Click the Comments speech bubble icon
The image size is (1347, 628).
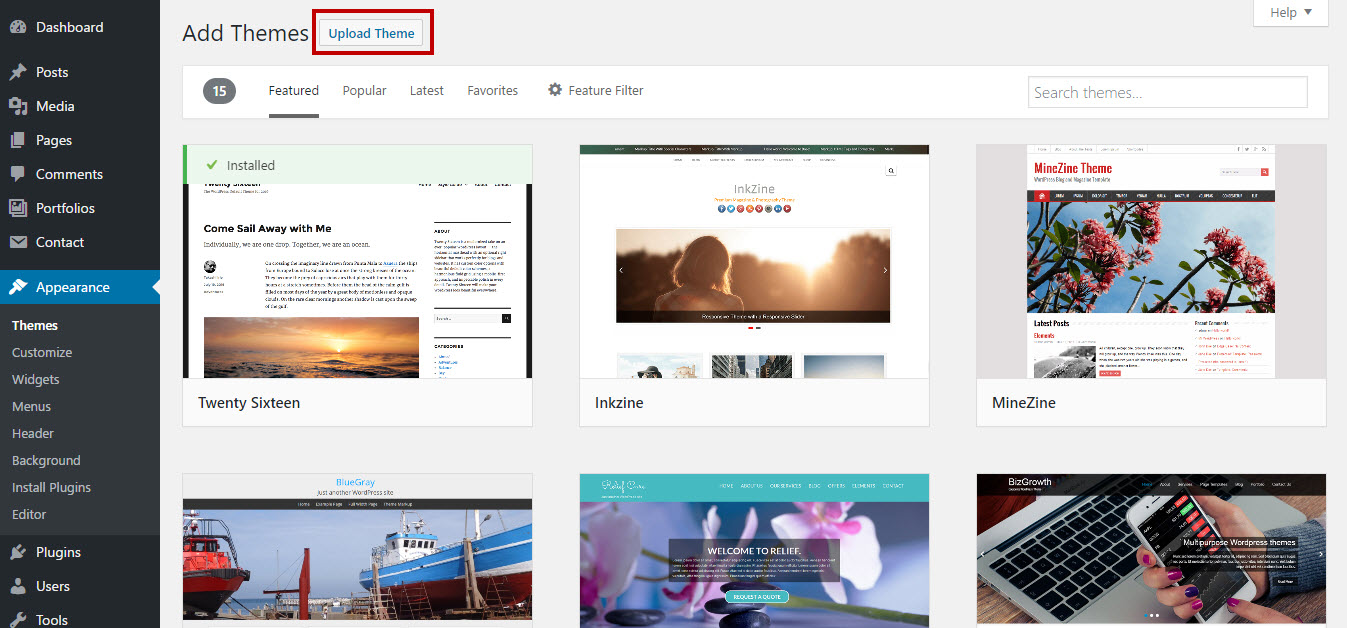coord(18,174)
